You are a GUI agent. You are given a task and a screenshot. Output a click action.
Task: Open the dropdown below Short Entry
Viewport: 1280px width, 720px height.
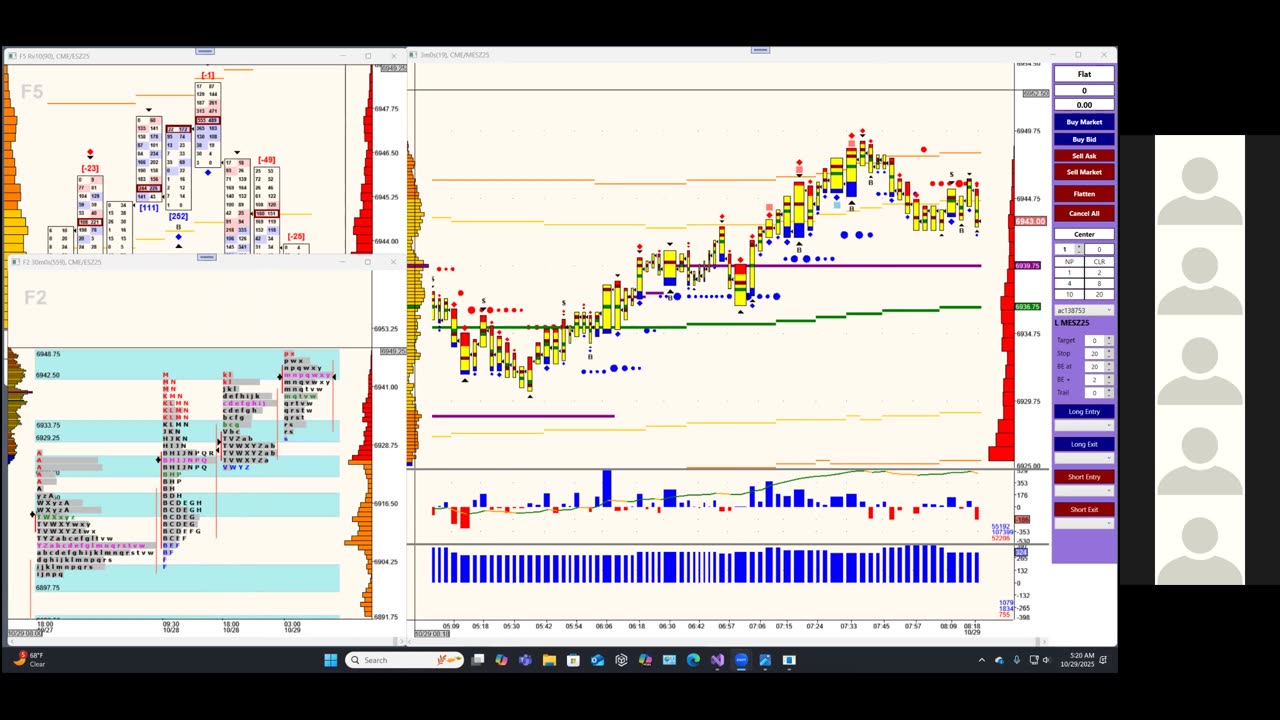click(x=1084, y=491)
